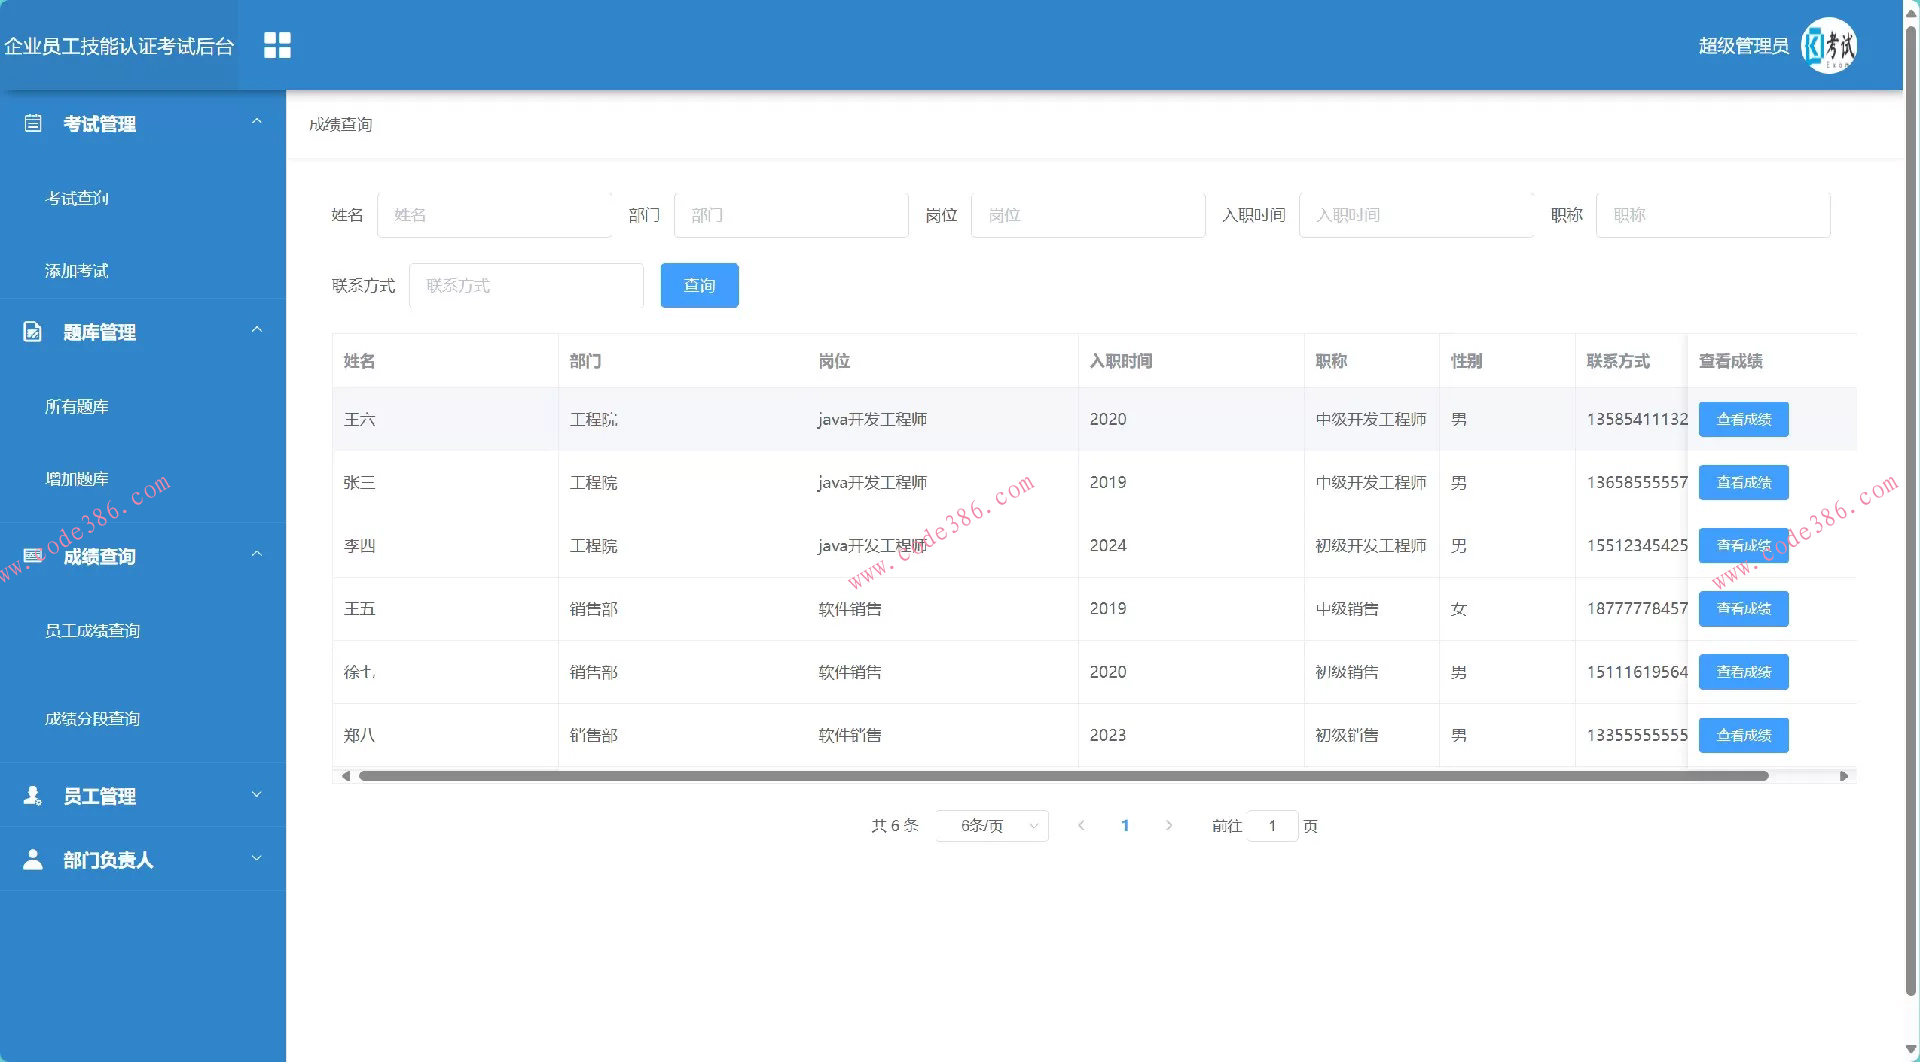Viewport: 1920px width, 1062px height.
Task: Expand the 员工管理 menu chevron
Action: [256, 795]
